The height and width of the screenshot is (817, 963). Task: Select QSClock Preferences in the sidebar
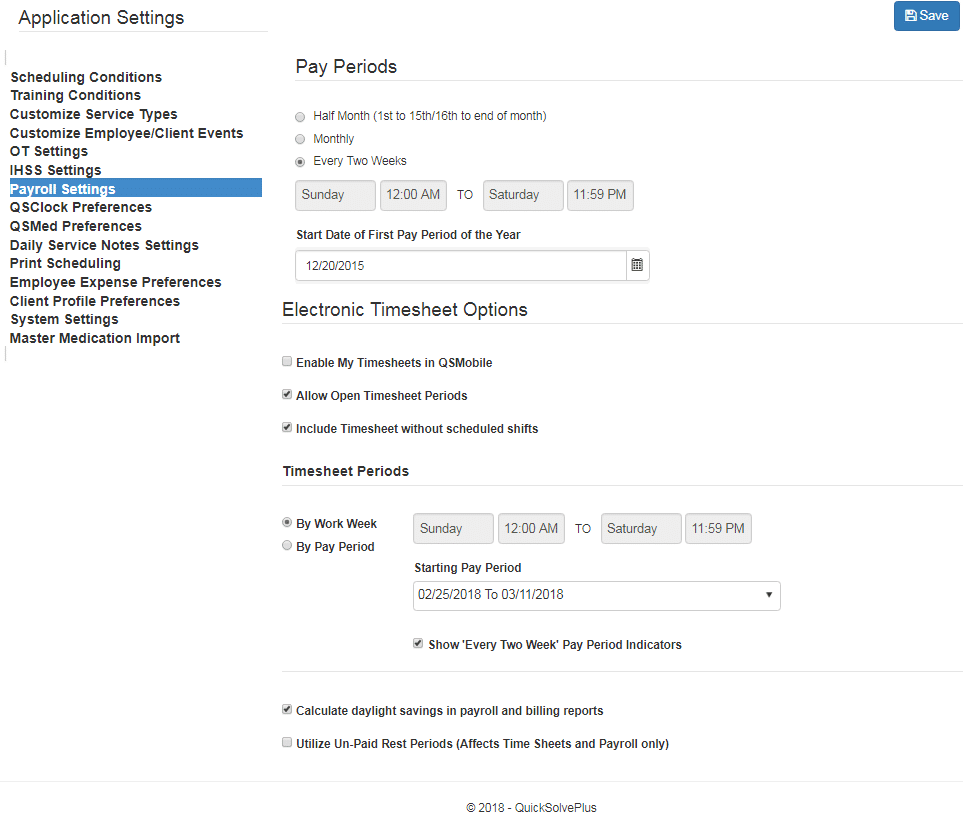80,207
